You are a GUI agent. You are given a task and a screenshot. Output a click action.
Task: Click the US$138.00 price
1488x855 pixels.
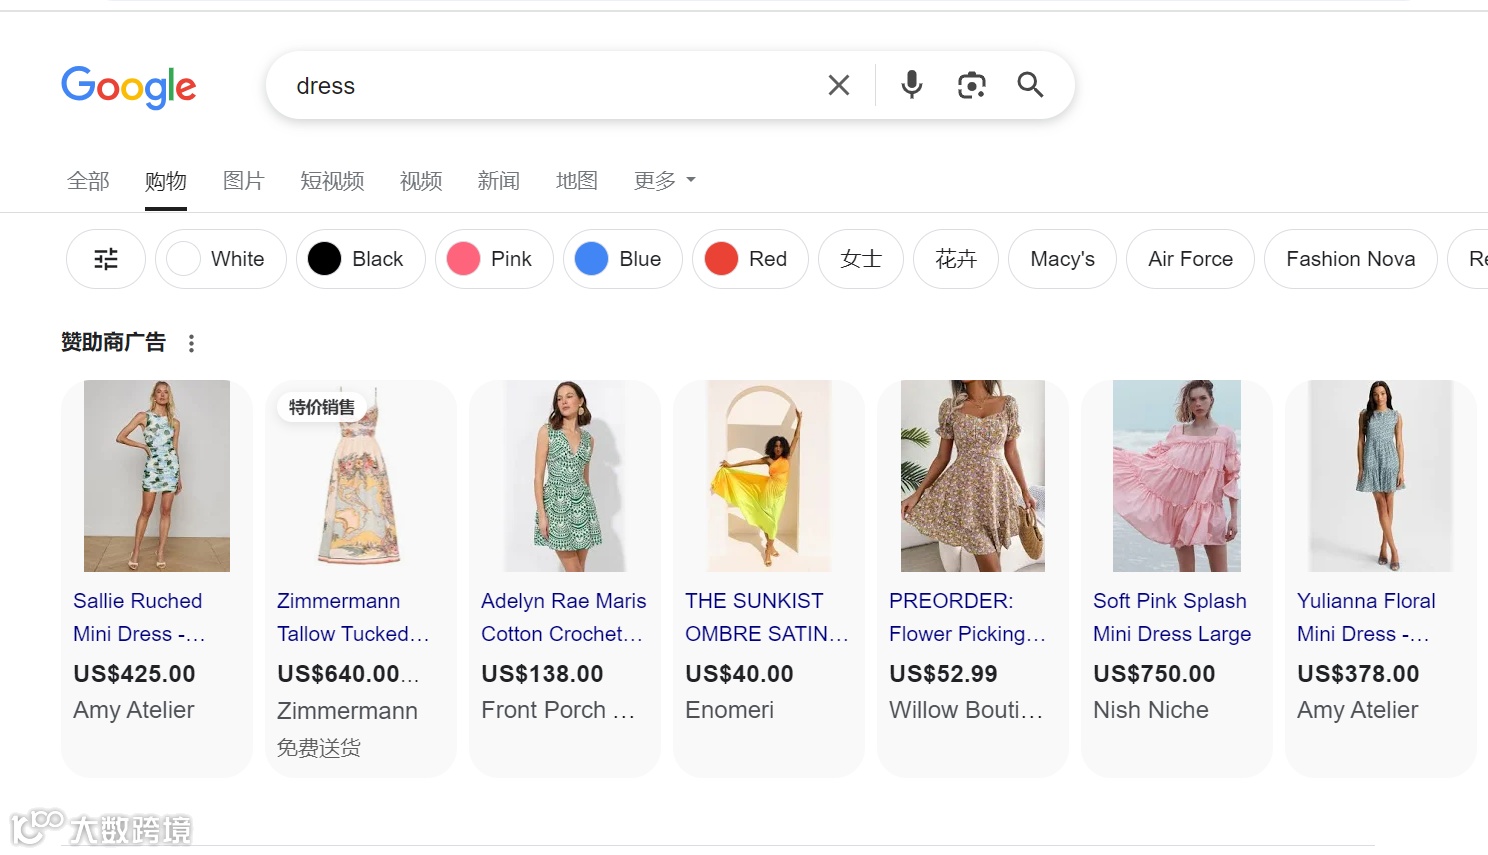[x=542, y=674]
